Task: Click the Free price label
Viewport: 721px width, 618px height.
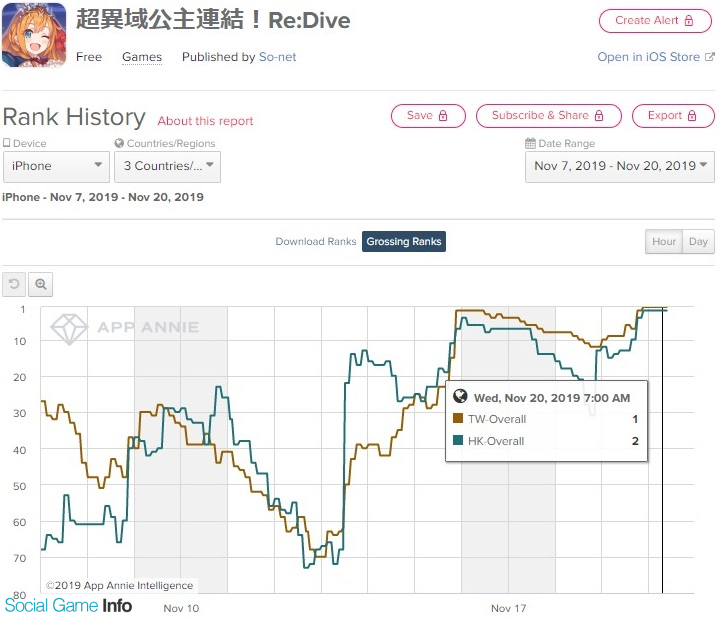Action: point(89,57)
